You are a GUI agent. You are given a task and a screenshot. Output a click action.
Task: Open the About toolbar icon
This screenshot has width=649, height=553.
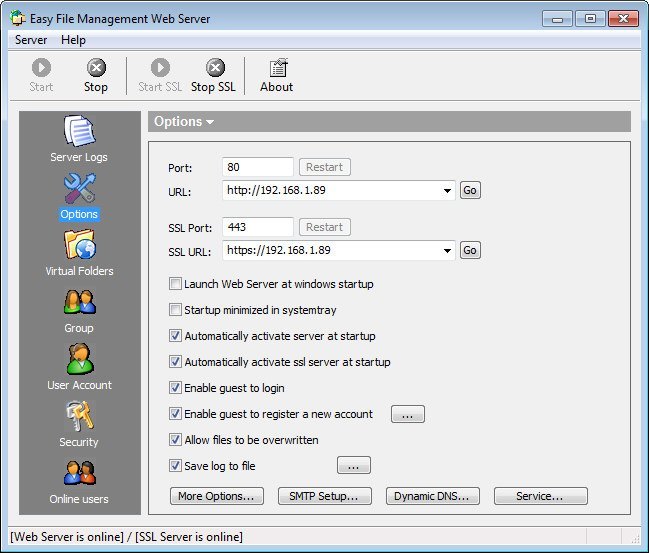tap(277, 75)
